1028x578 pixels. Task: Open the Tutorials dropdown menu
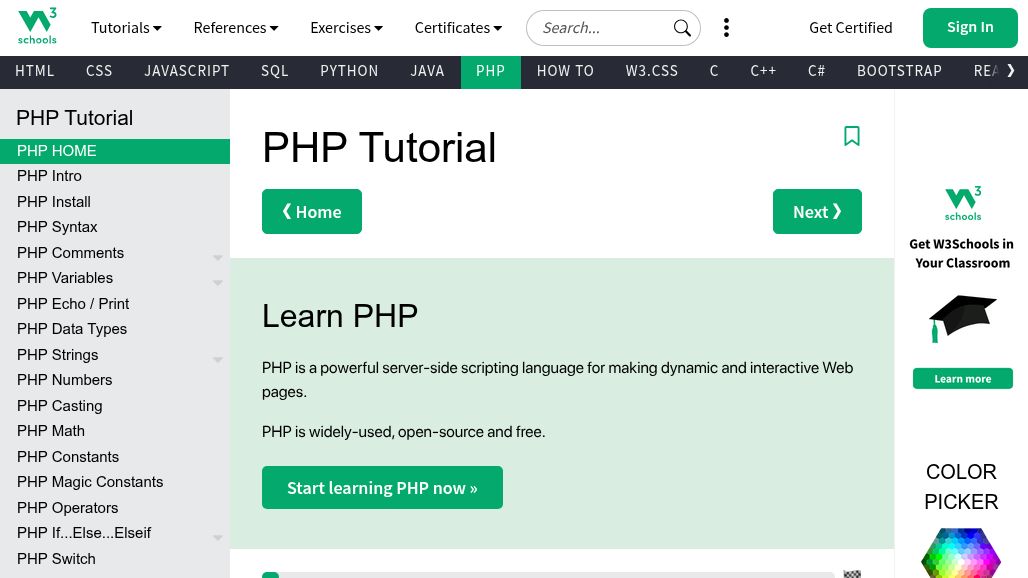[x=126, y=28]
